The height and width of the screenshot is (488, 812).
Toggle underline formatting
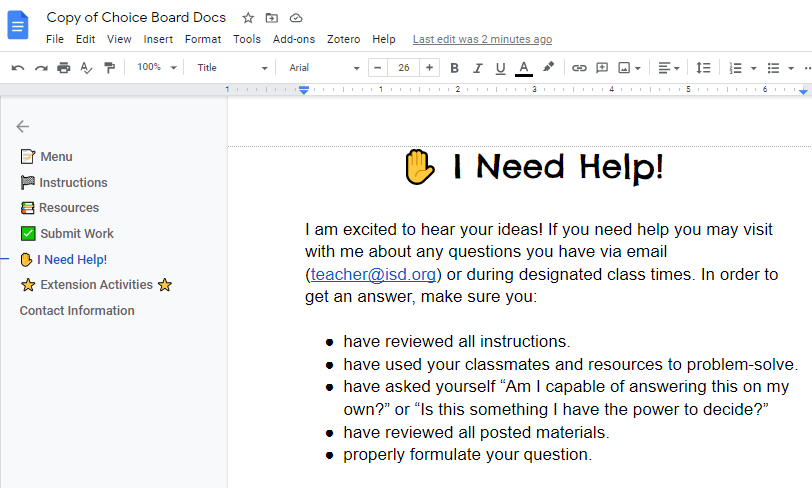(500, 68)
